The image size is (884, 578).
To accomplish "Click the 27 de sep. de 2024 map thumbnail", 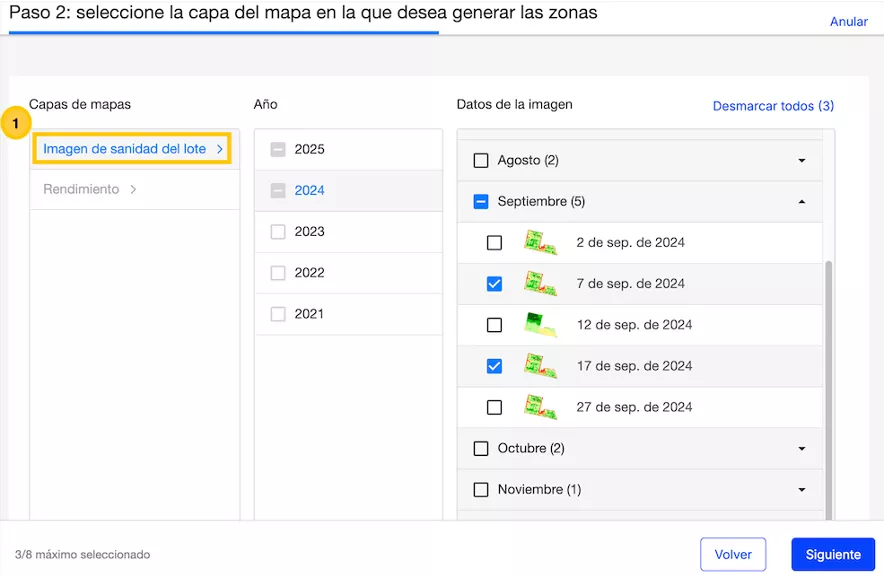I will coord(540,407).
